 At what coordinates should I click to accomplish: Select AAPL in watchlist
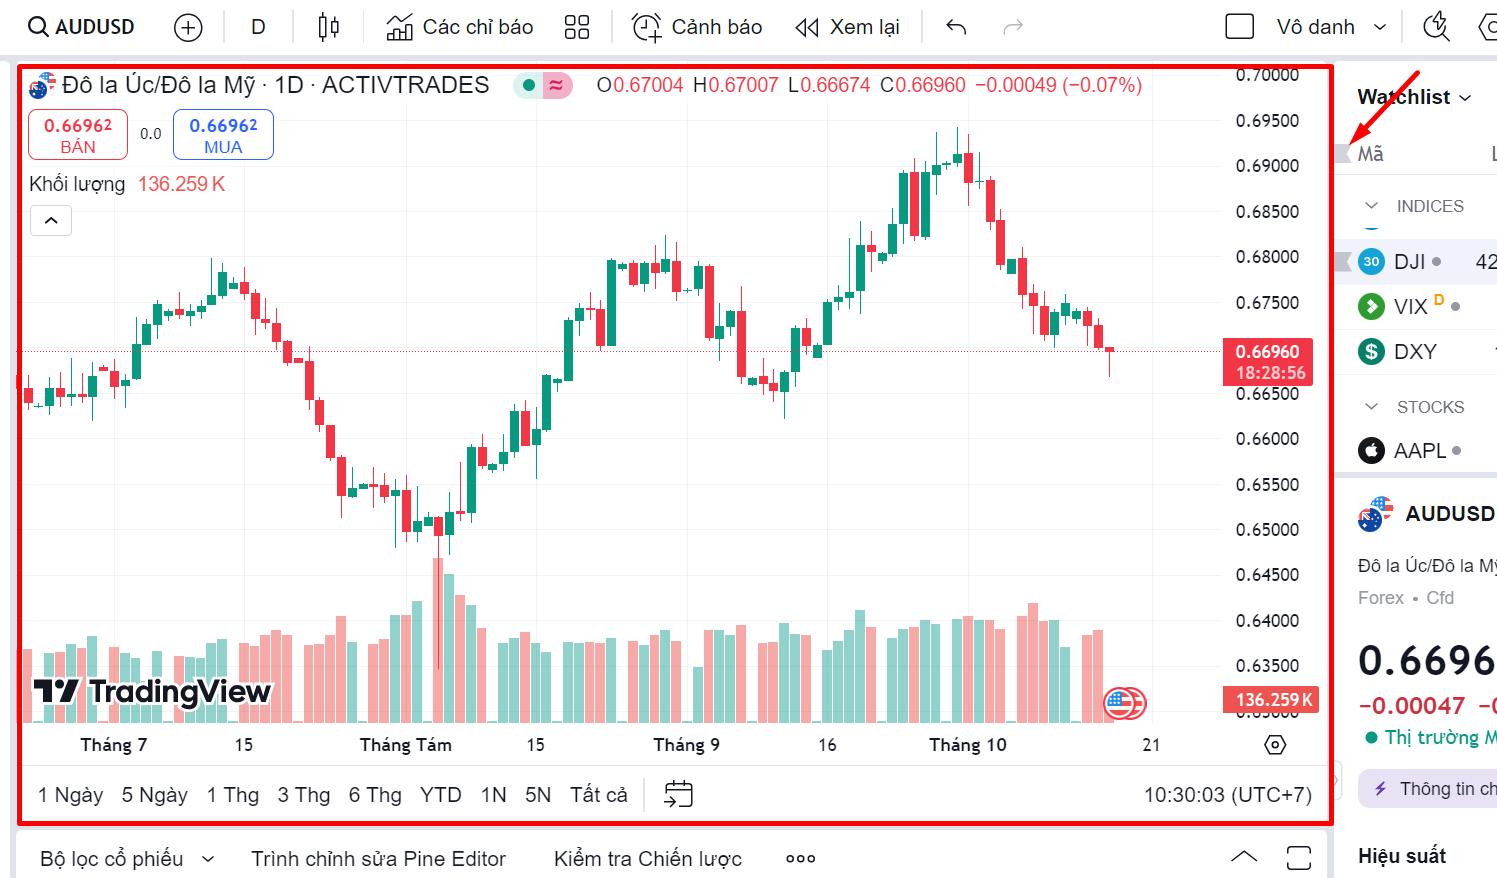[1417, 451]
